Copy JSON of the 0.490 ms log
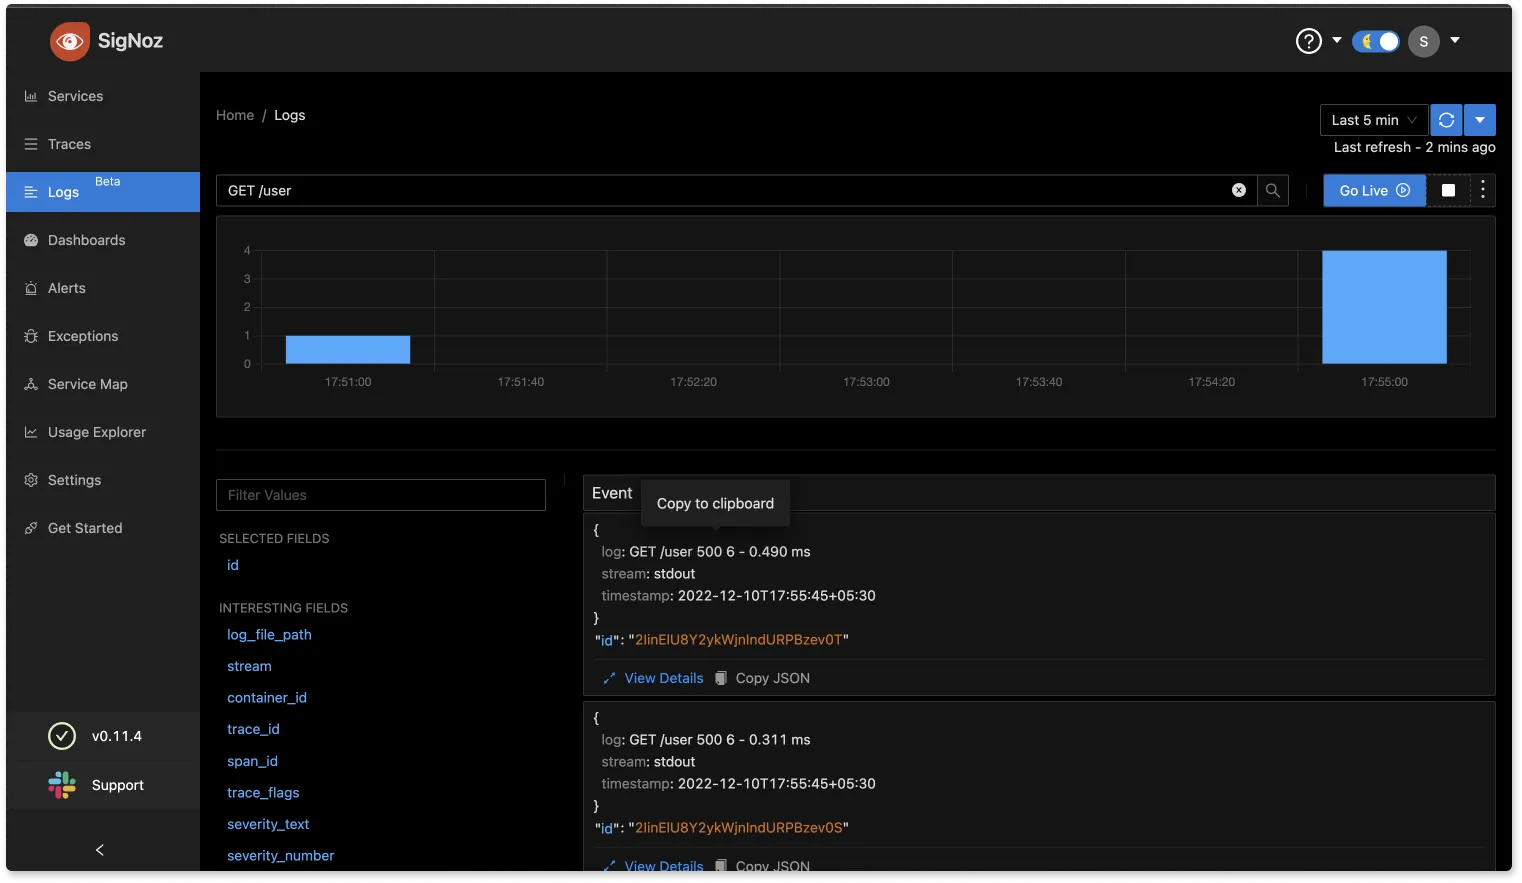The width and height of the screenshot is (1522, 883). coord(762,678)
